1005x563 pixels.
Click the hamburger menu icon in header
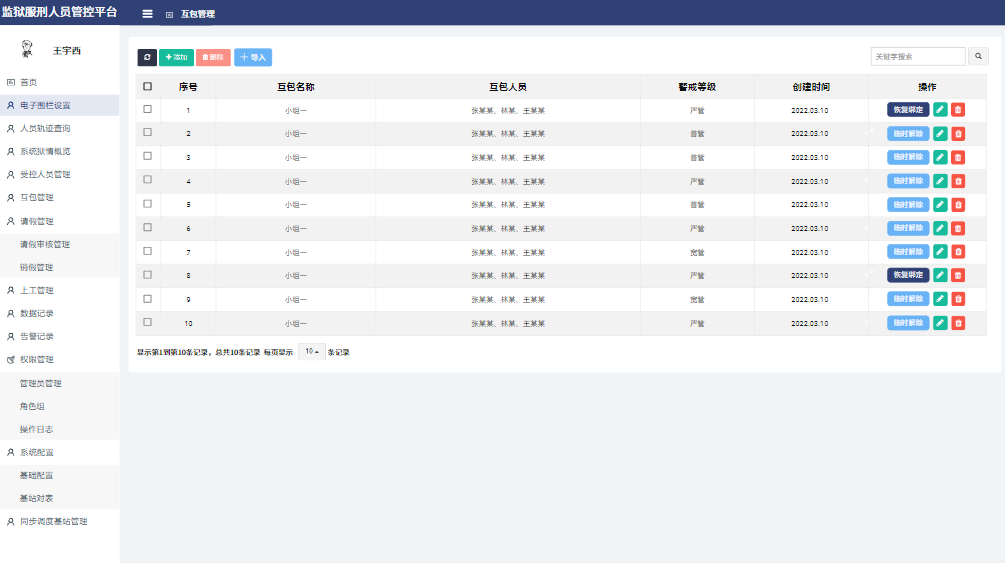(148, 14)
